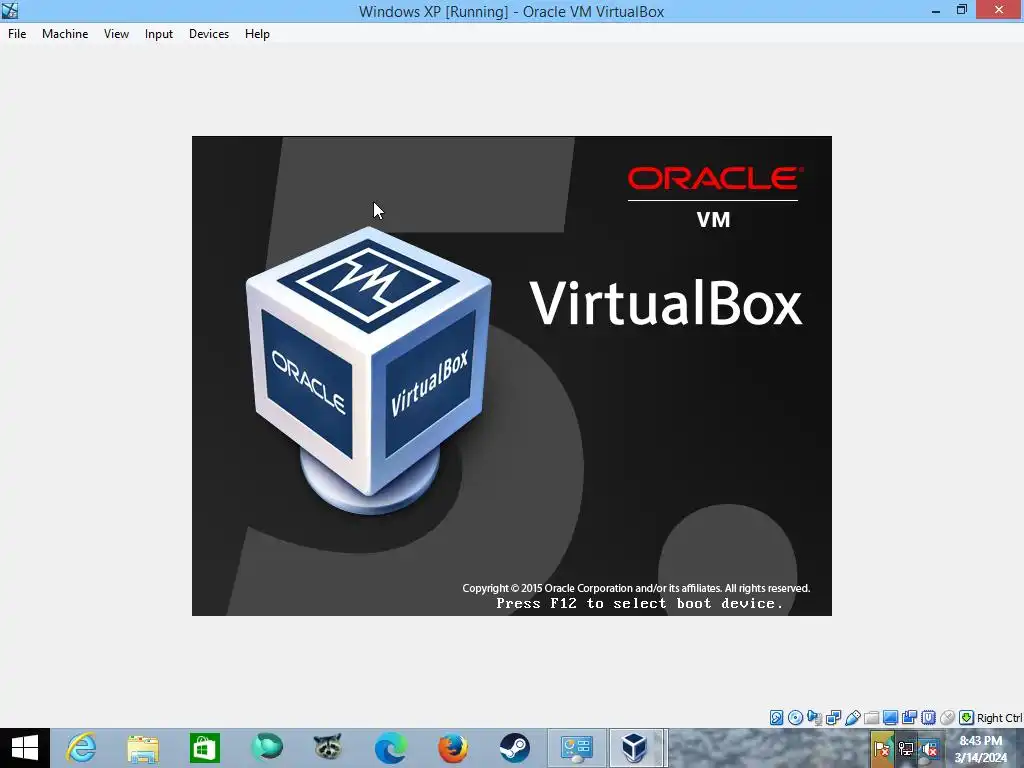Open Steam from the taskbar
This screenshot has height=768, width=1024.
click(x=514, y=748)
